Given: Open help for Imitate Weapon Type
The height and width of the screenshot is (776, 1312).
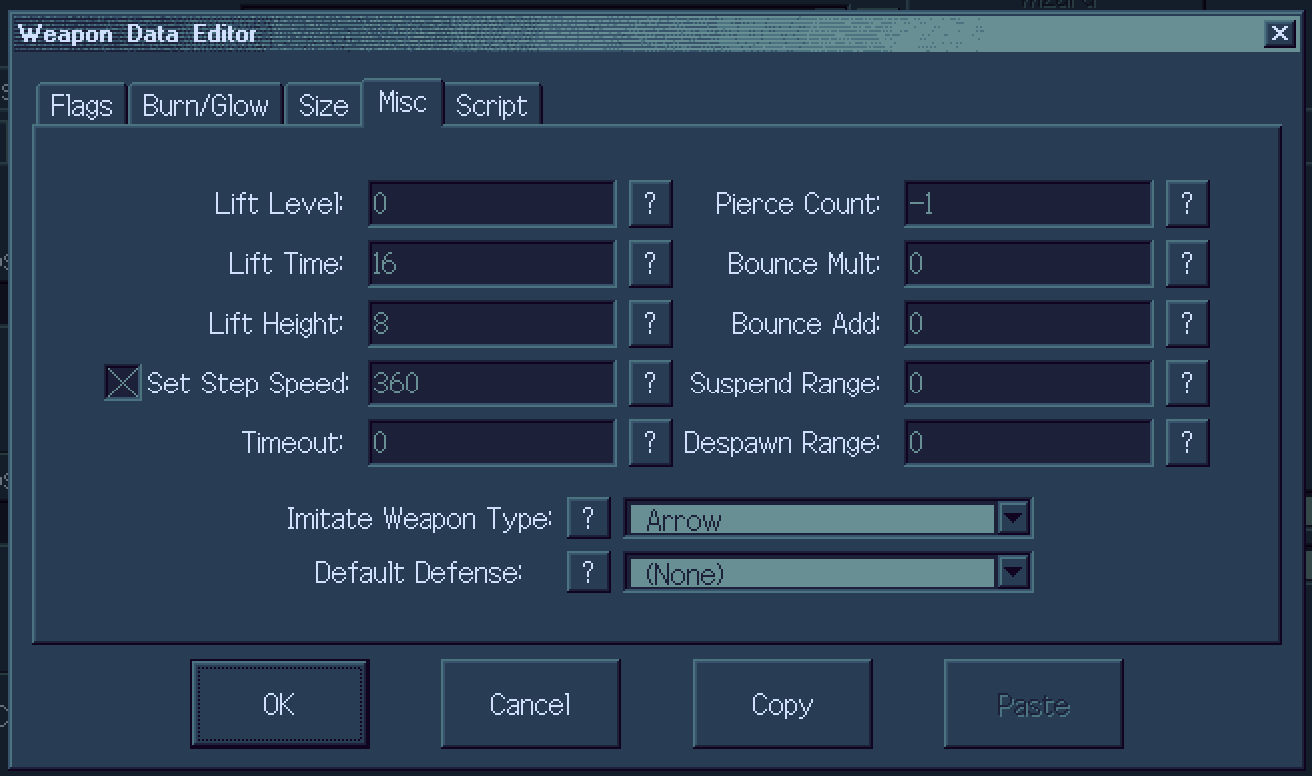Looking at the screenshot, I should [x=588, y=518].
